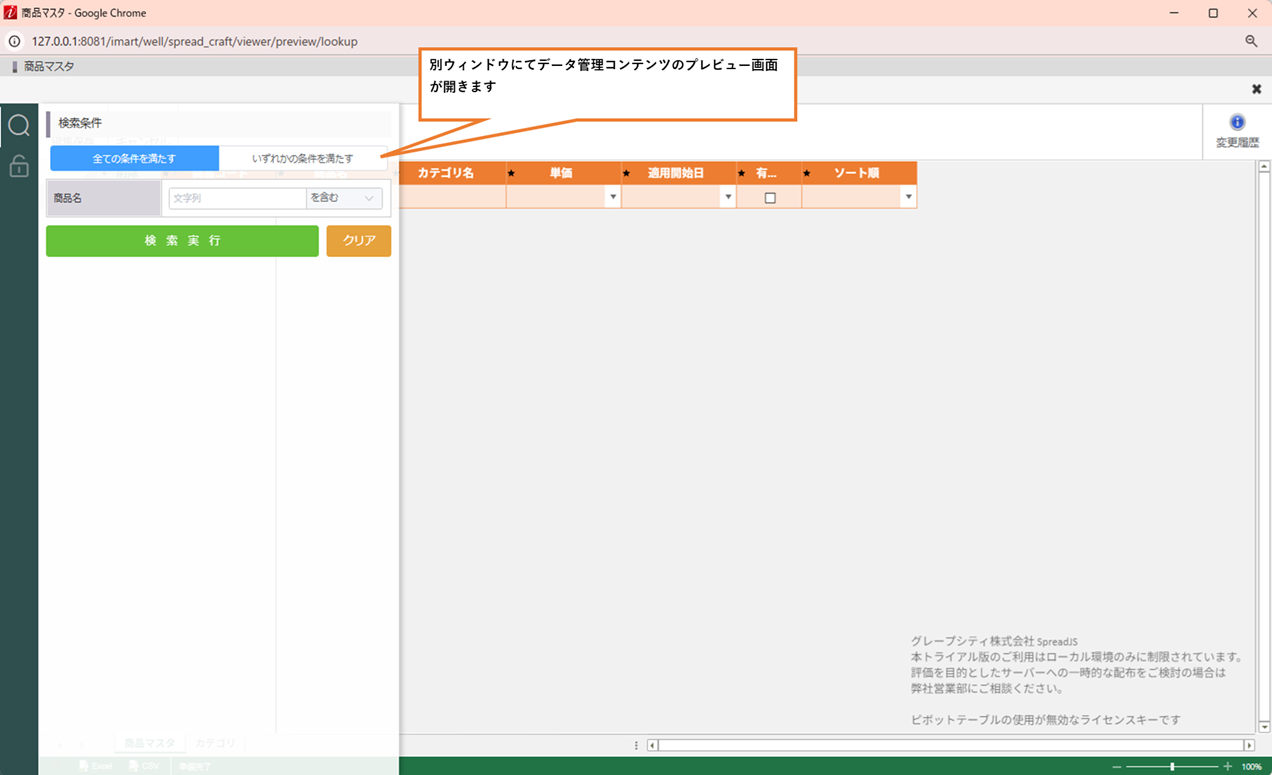
Task: Click the 商品名 text input field
Action: (x=237, y=198)
